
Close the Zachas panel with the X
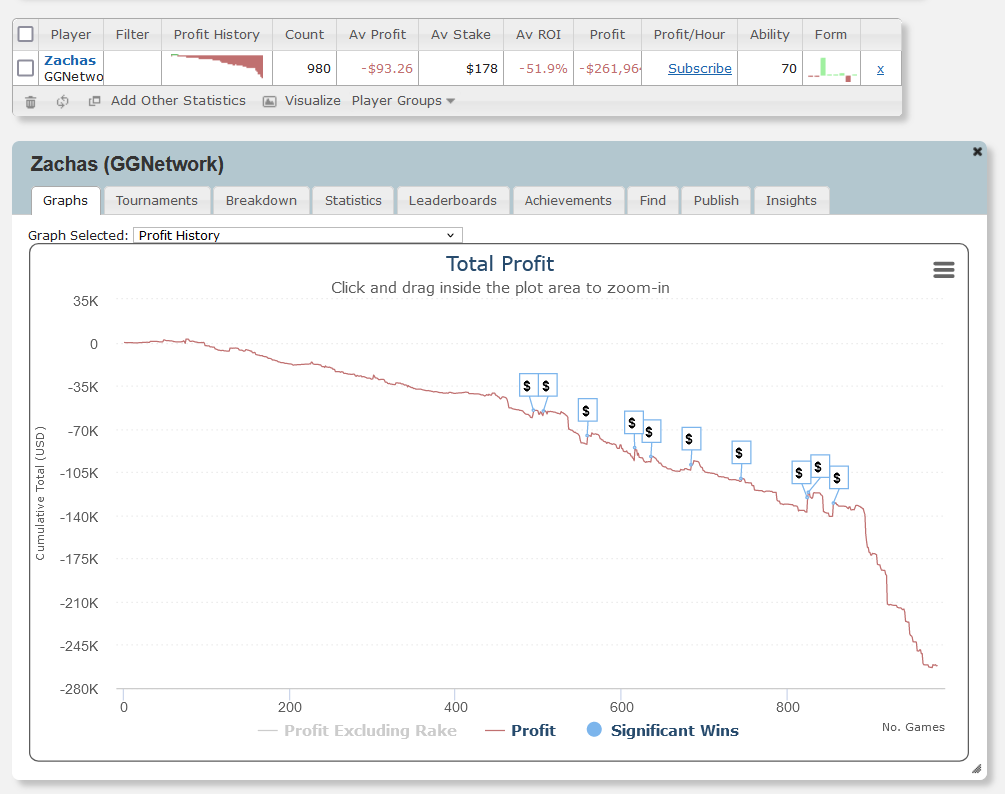(x=977, y=152)
